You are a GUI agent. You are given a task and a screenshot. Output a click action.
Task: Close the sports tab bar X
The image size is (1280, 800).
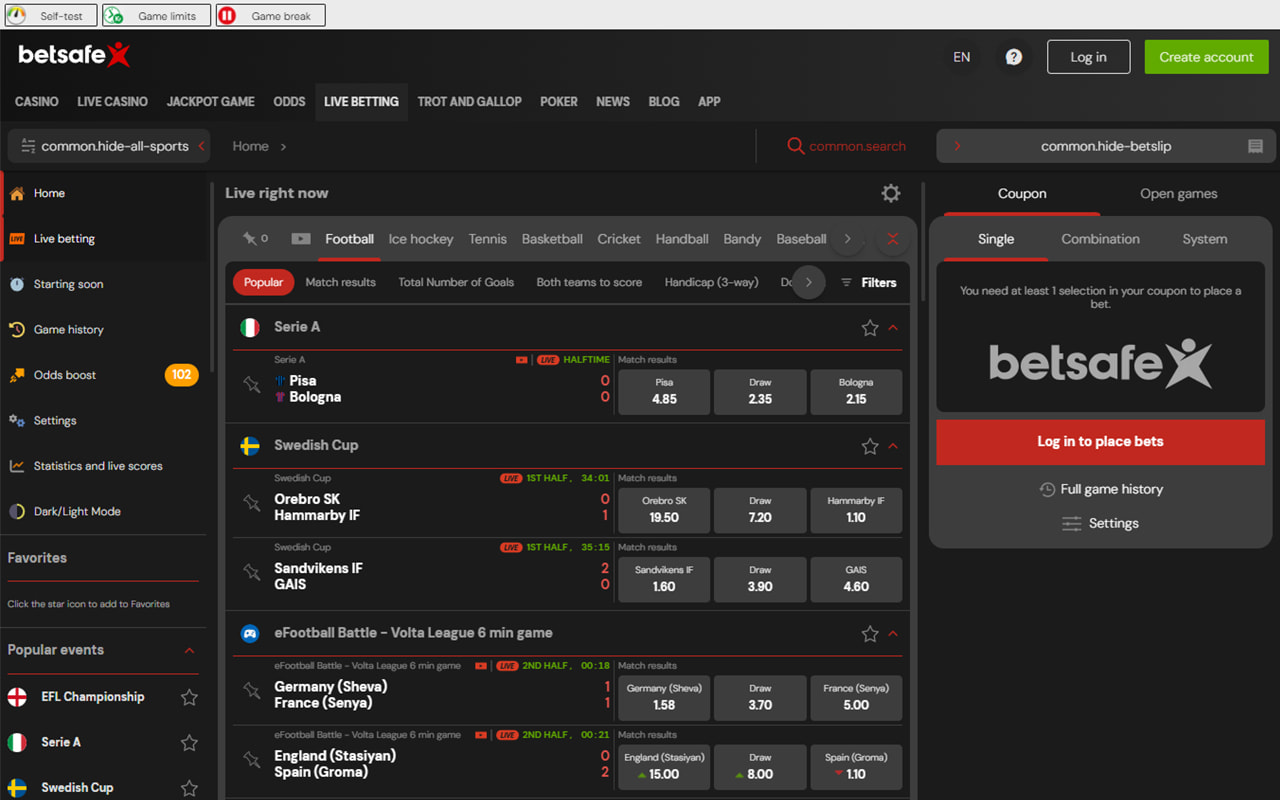point(893,239)
